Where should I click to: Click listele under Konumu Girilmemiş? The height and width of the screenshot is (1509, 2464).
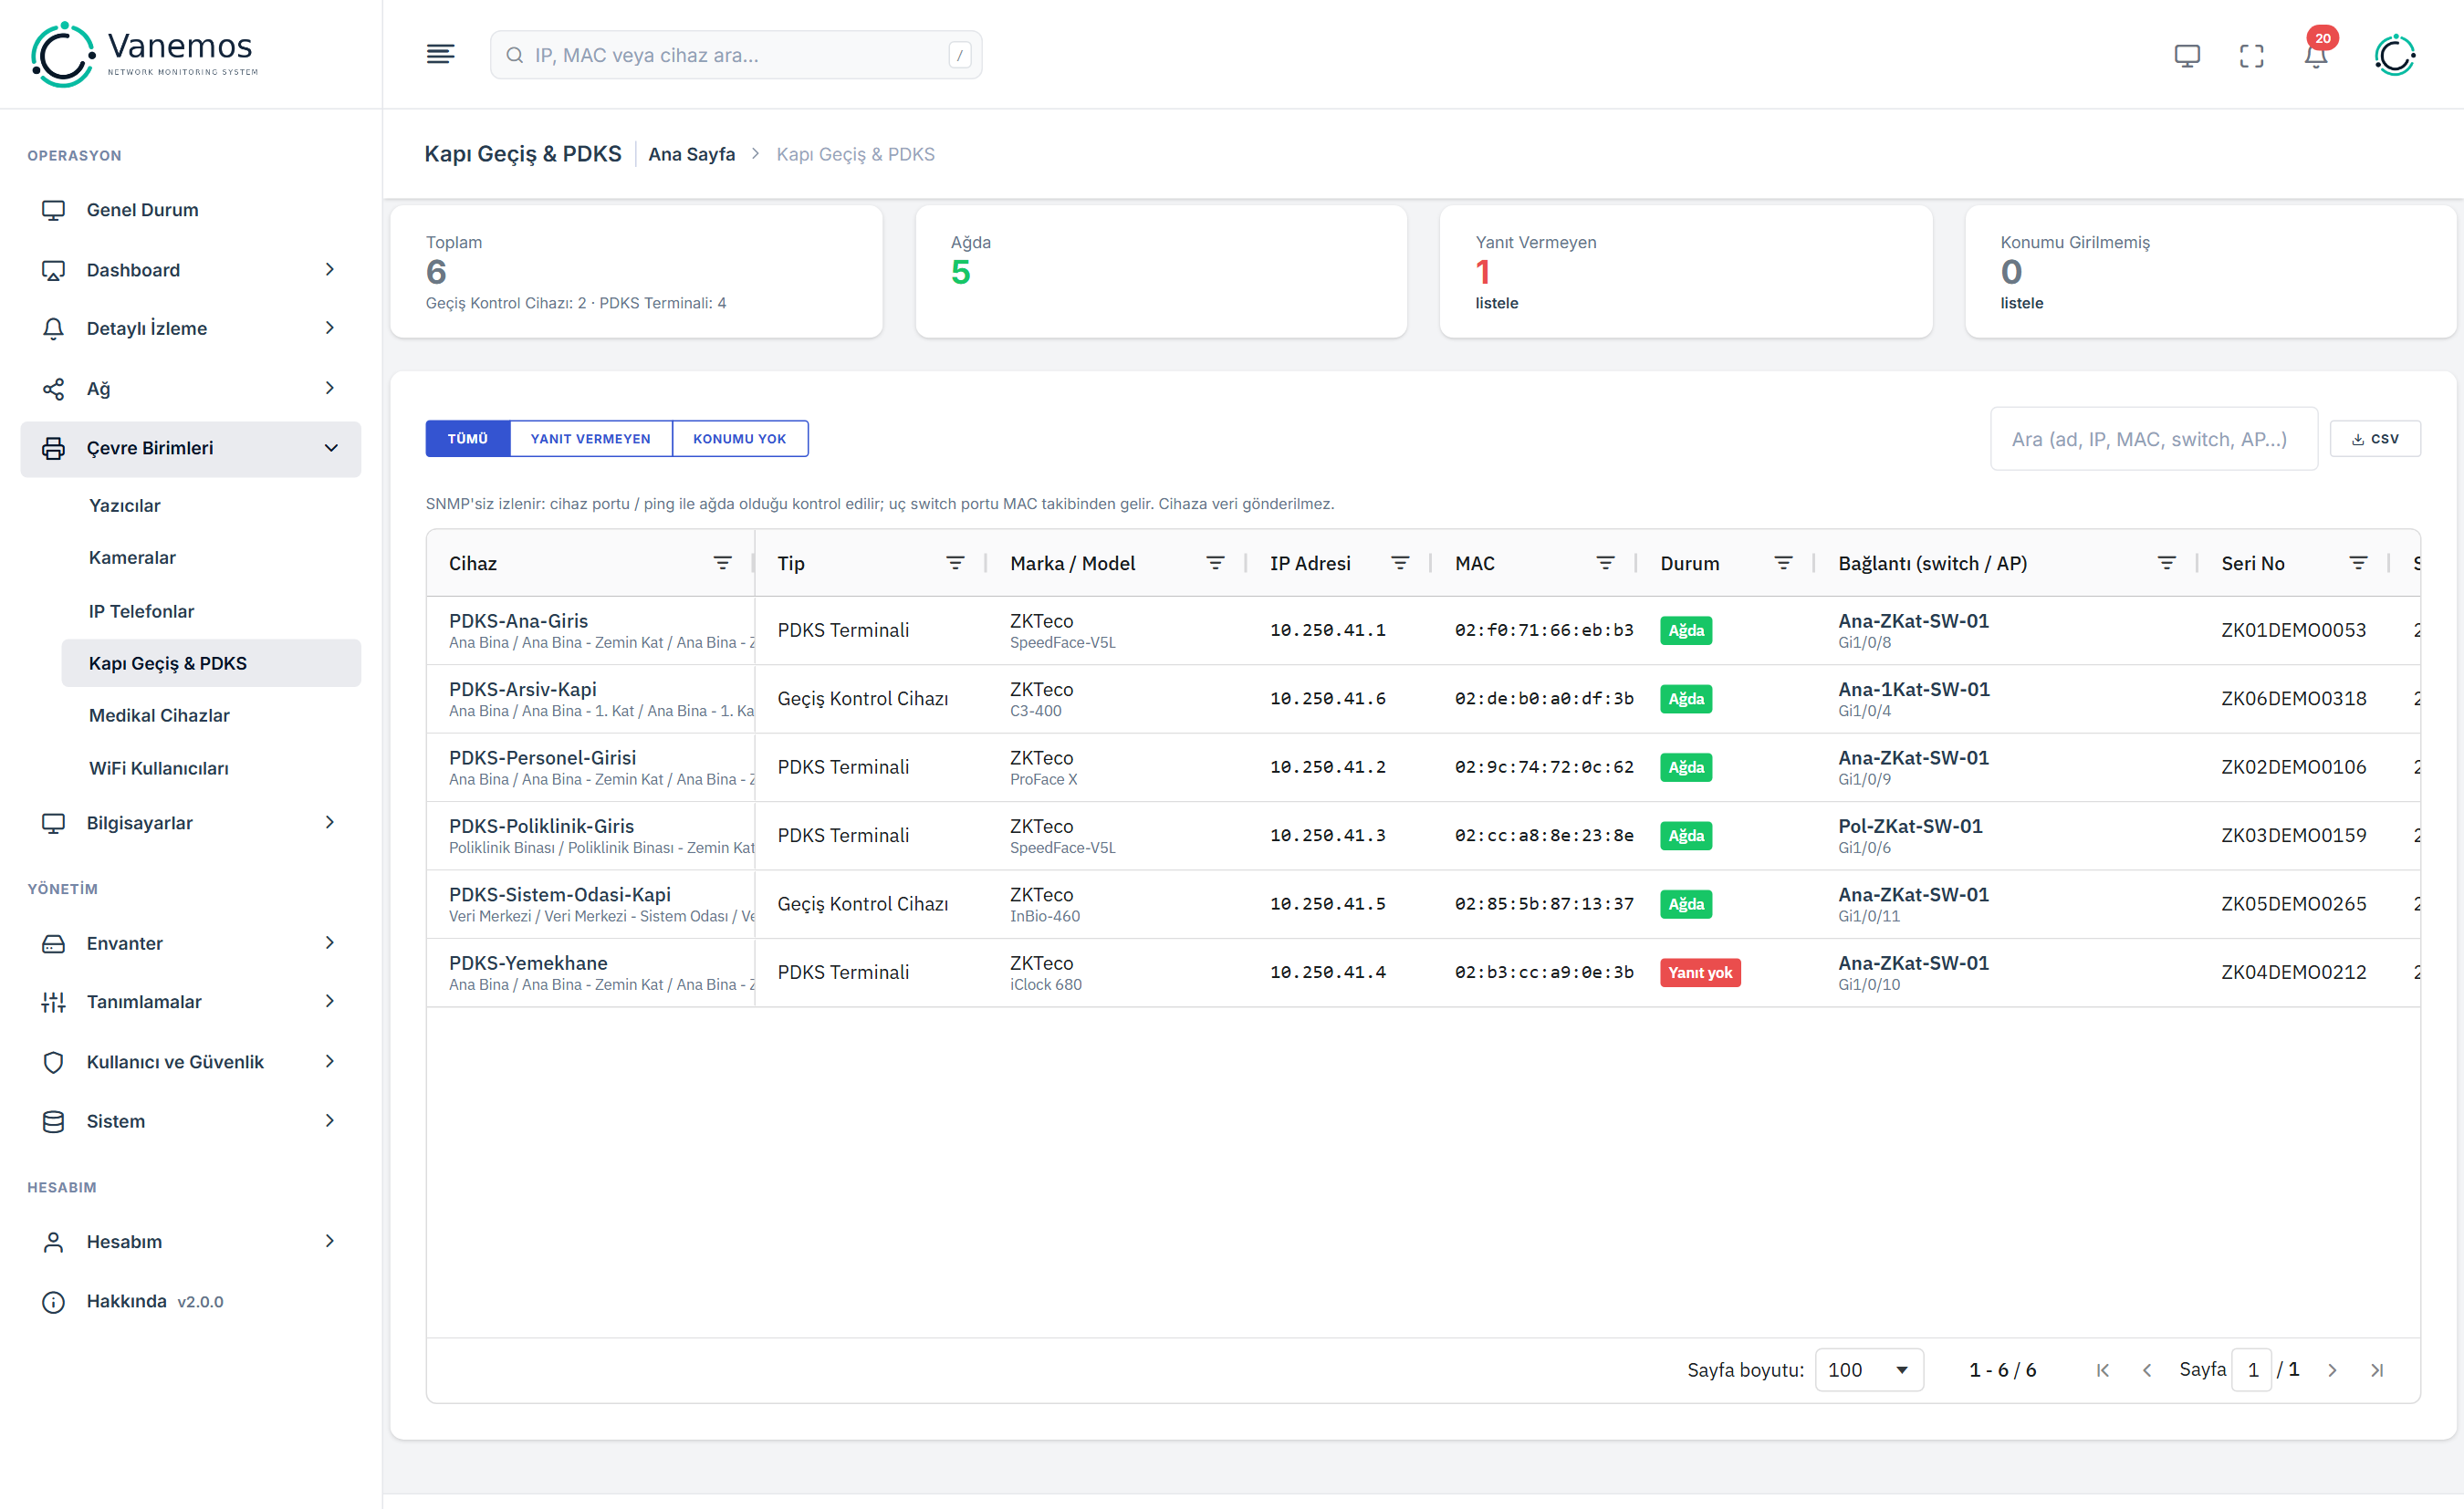coord(2021,303)
